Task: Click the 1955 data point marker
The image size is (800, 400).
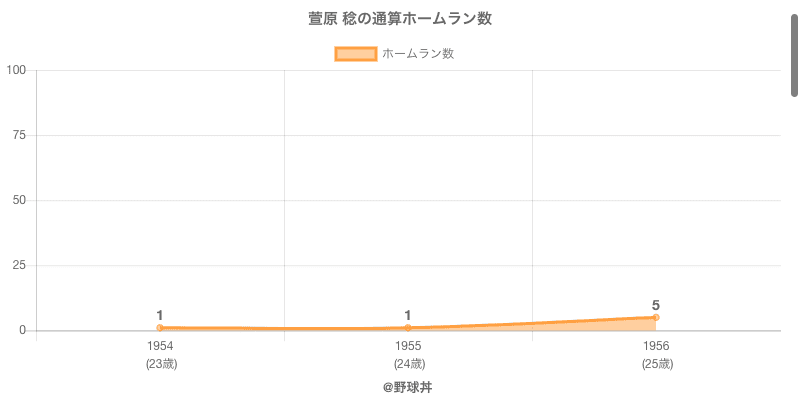Action: tap(408, 328)
